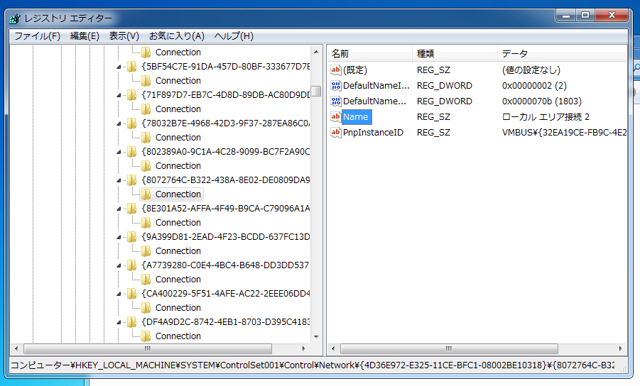Collapse the {802389A0-9C1A key
Viewport: 640px width, 386px height.
(x=119, y=152)
